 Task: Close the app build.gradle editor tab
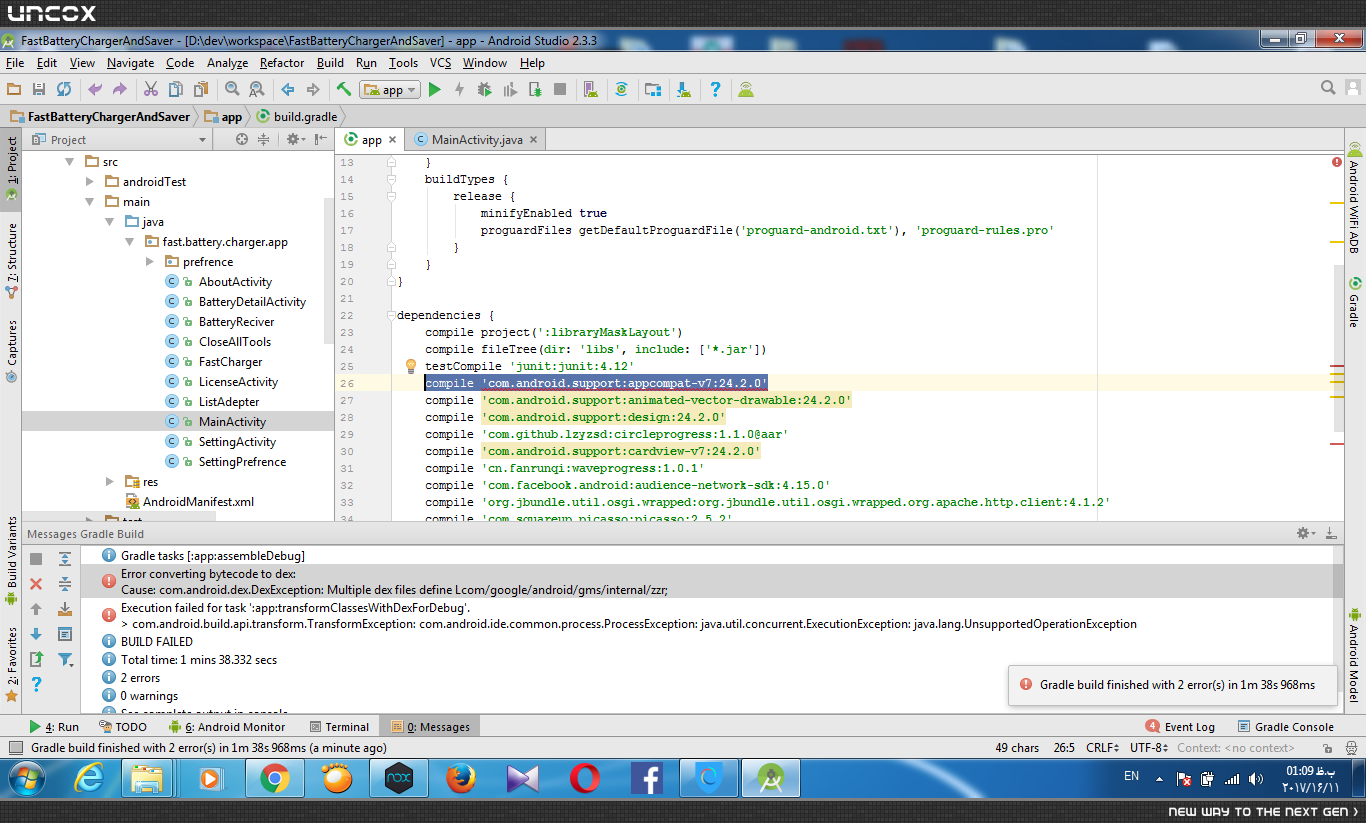pos(393,141)
